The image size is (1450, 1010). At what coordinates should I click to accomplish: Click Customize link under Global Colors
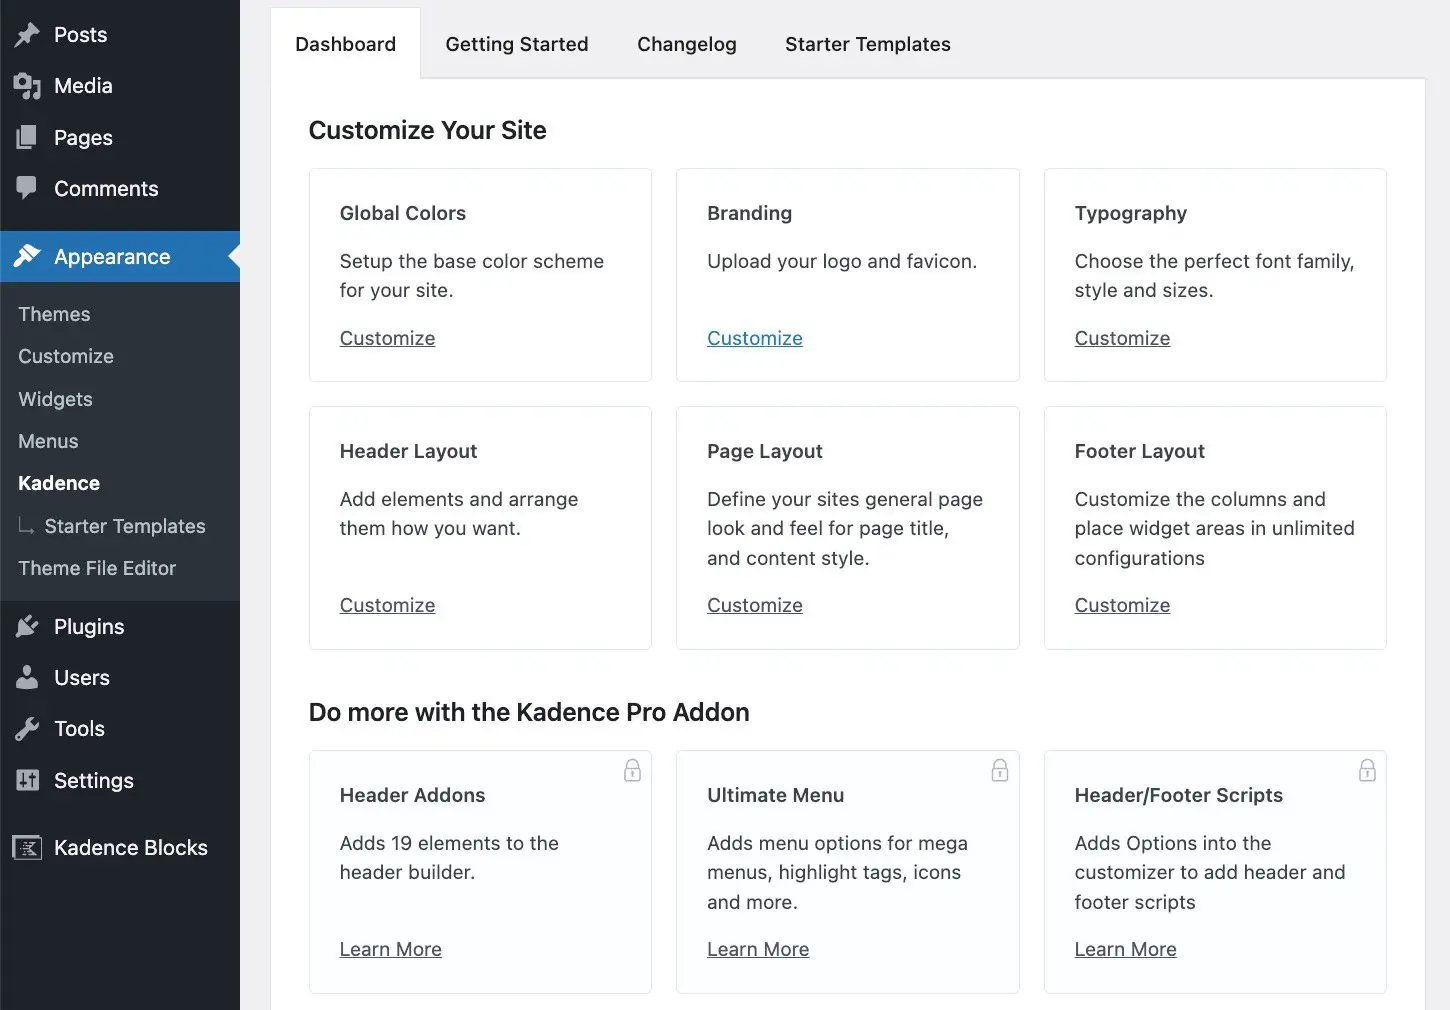click(x=387, y=338)
